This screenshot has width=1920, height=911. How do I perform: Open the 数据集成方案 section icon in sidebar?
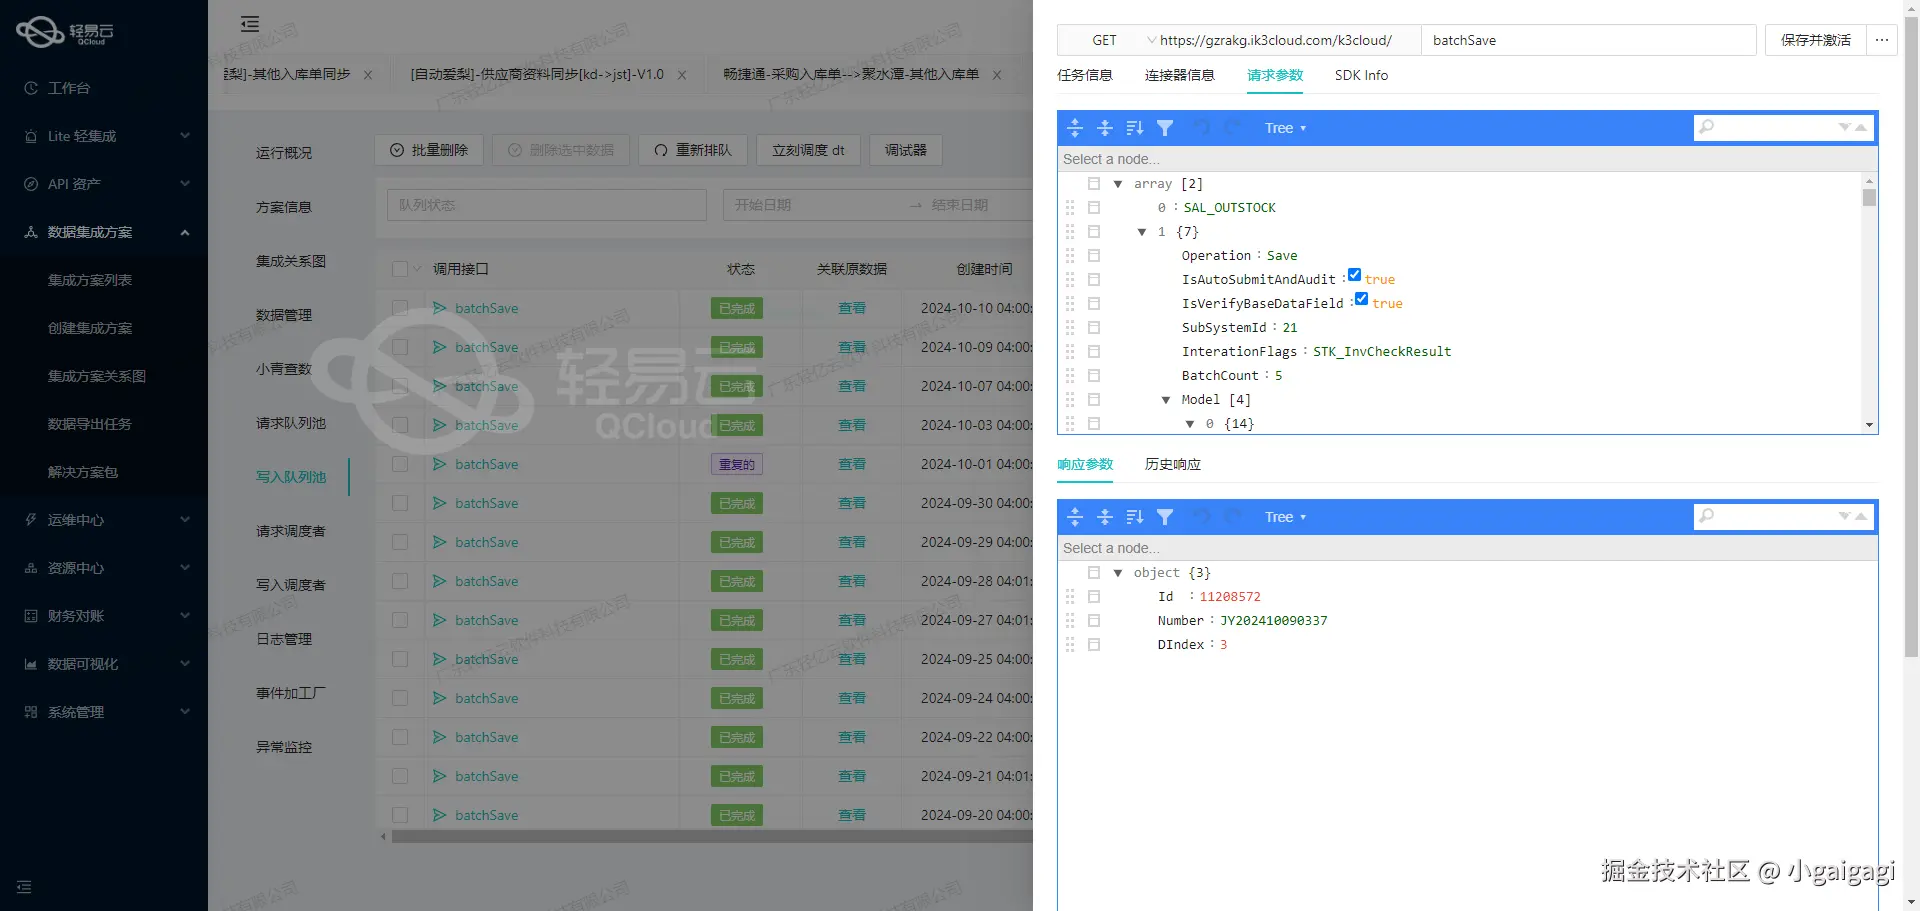click(x=30, y=231)
